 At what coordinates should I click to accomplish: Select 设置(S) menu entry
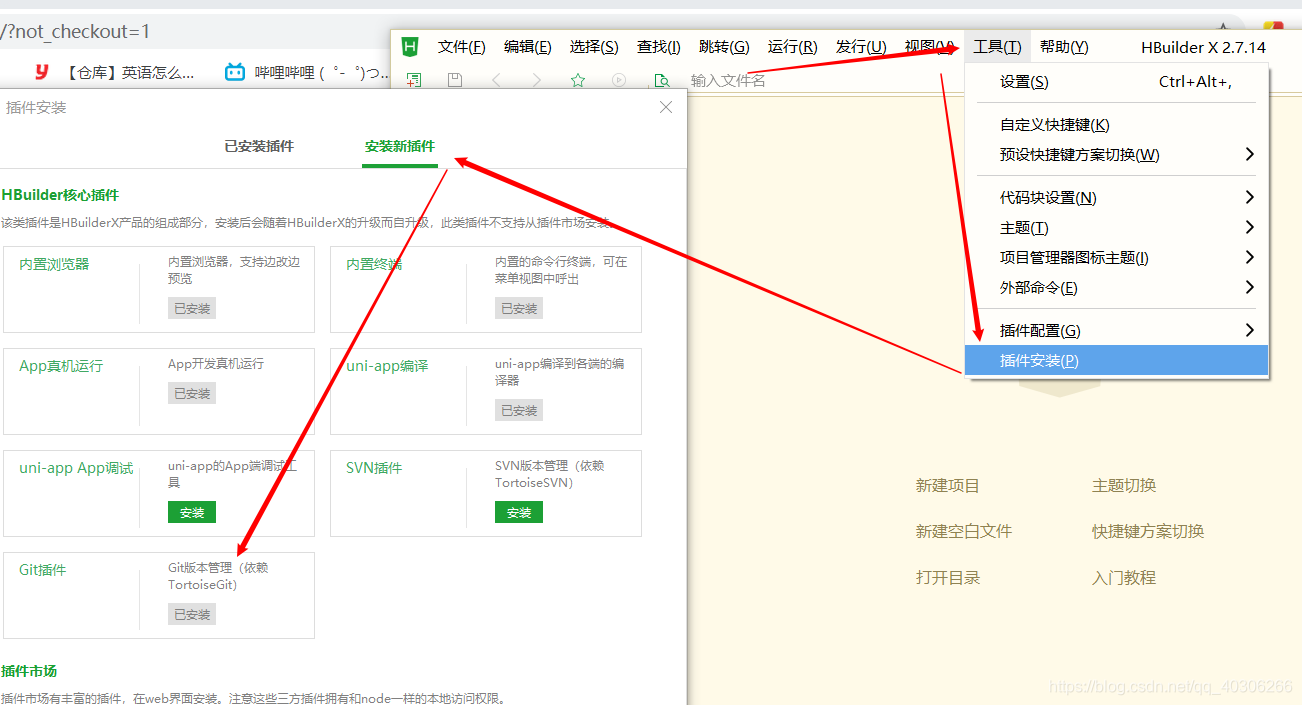(x=1117, y=82)
